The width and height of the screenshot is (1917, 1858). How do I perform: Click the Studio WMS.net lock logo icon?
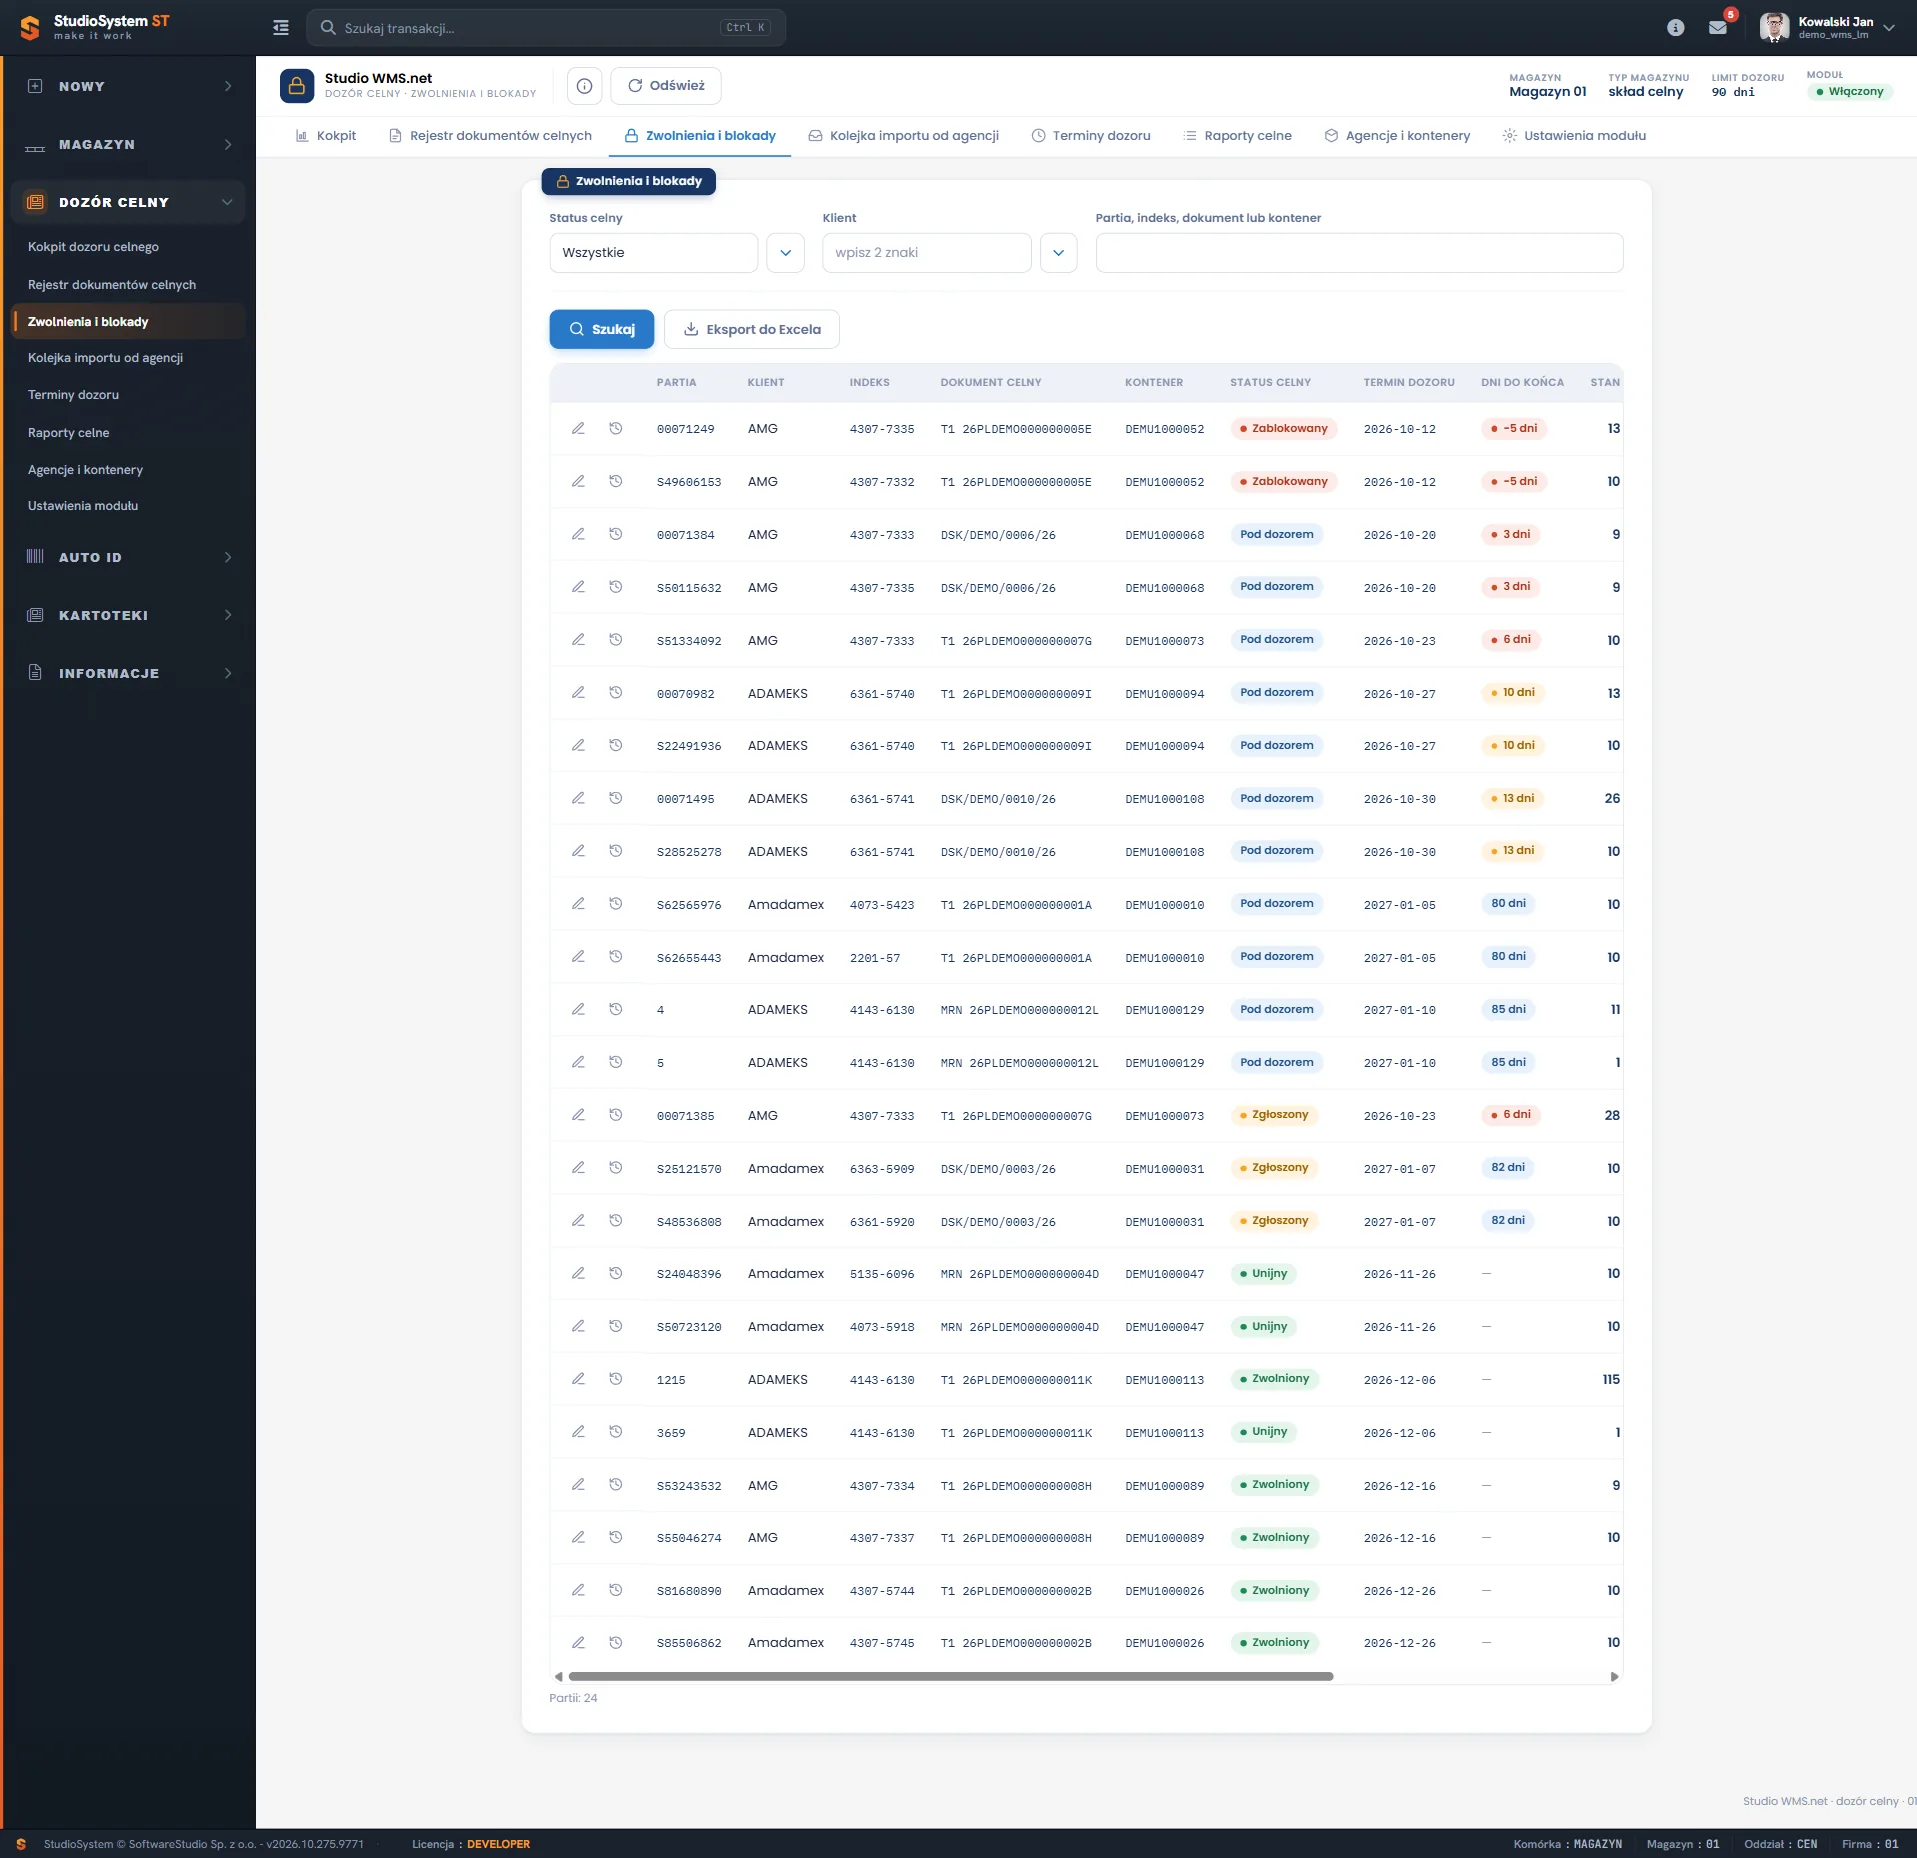pyautogui.click(x=297, y=86)
